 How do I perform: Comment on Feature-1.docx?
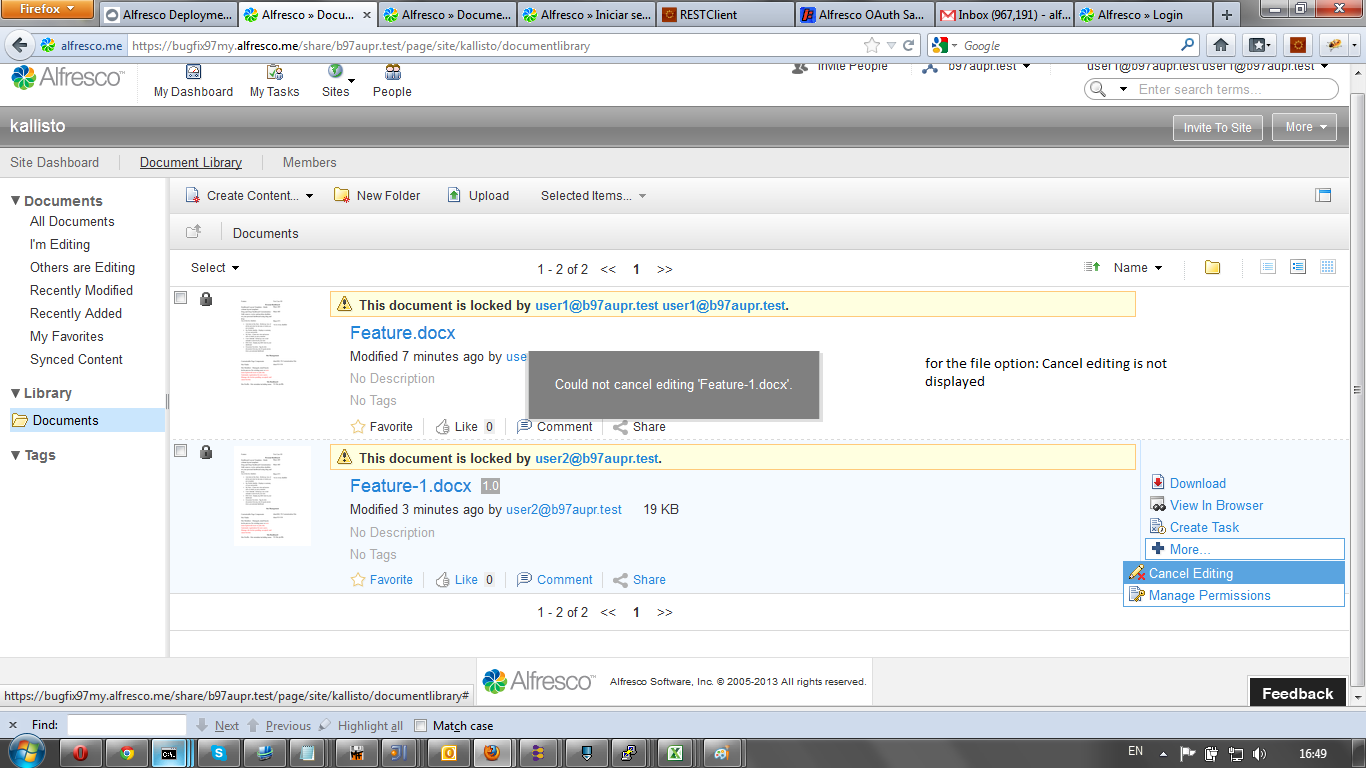tap(555, 579)
